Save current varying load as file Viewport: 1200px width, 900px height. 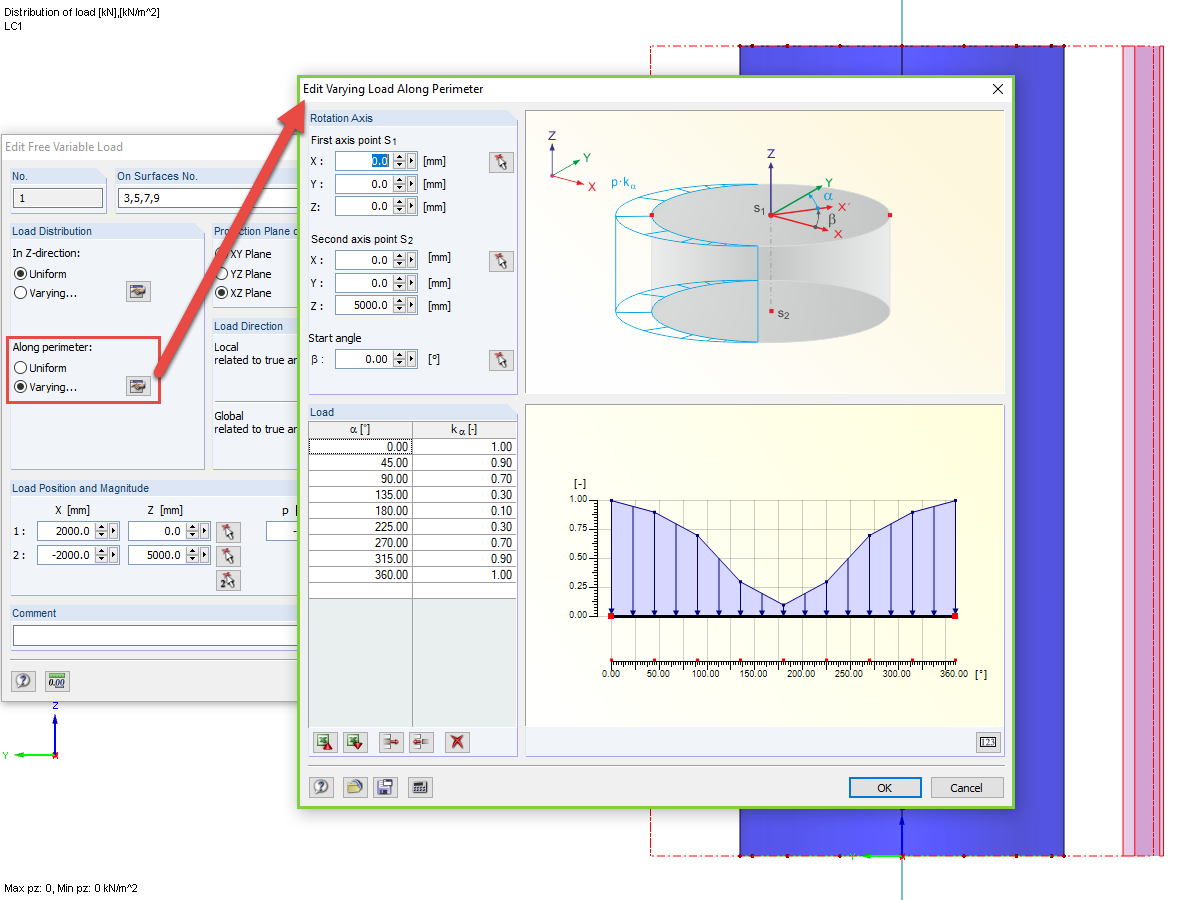[385, 787]
